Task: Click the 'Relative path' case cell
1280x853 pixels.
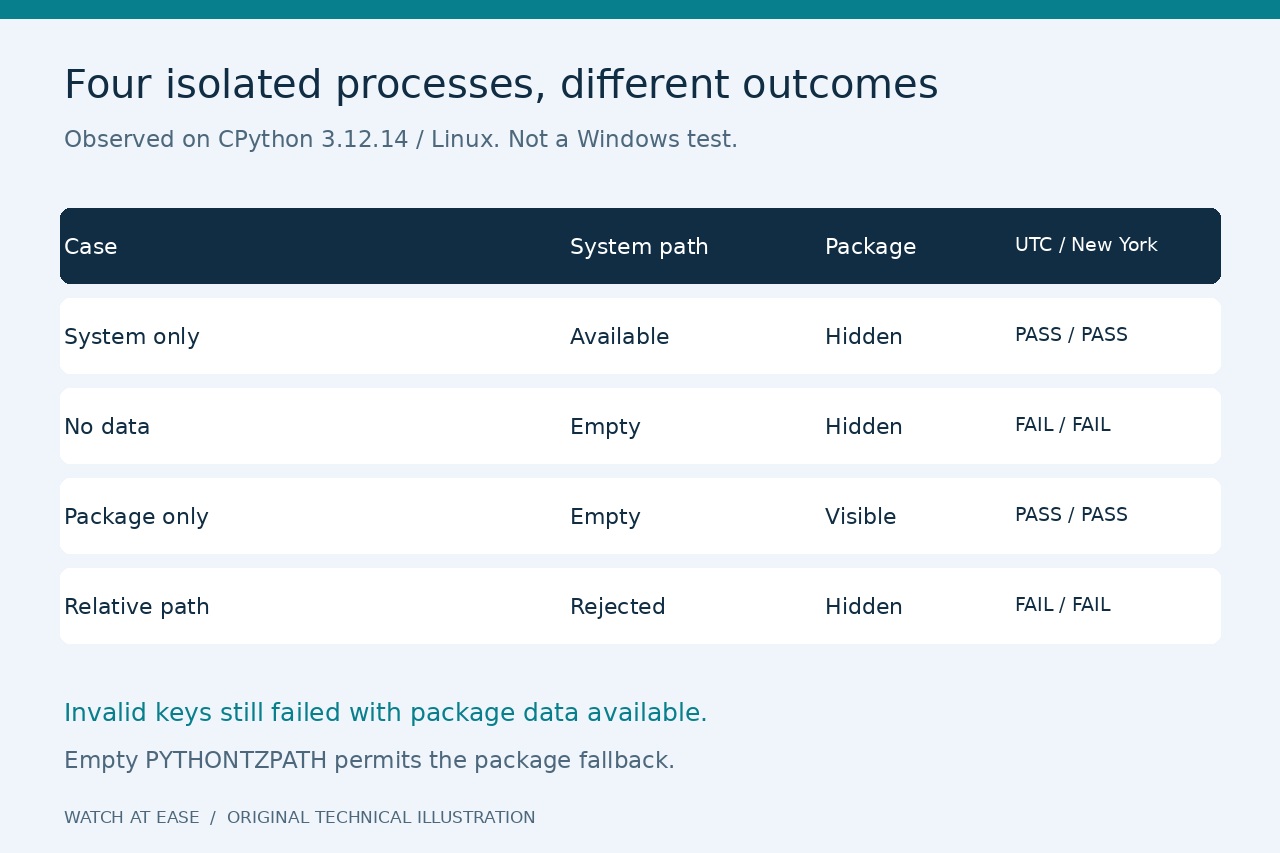Action: coord(137,607)
